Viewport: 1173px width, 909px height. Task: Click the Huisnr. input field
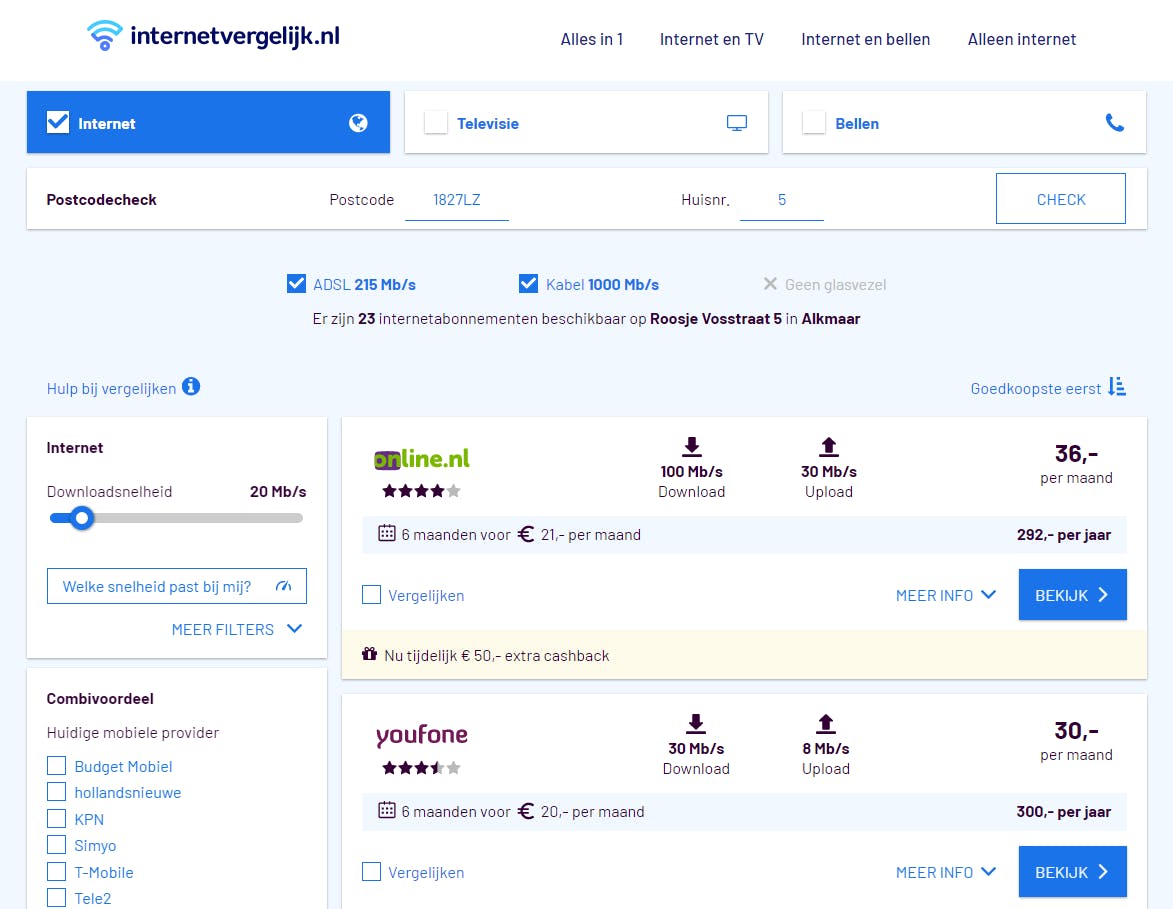[782, 200]
